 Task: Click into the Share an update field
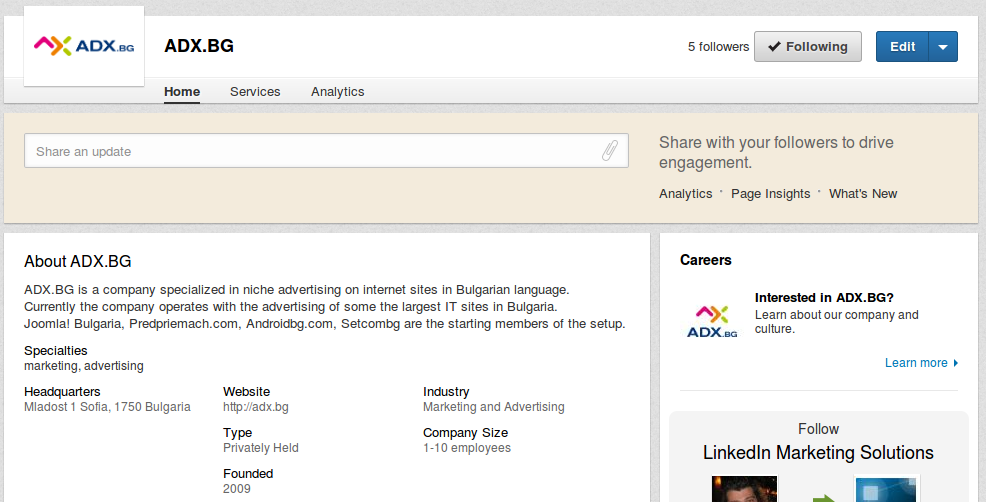(326, 151)
